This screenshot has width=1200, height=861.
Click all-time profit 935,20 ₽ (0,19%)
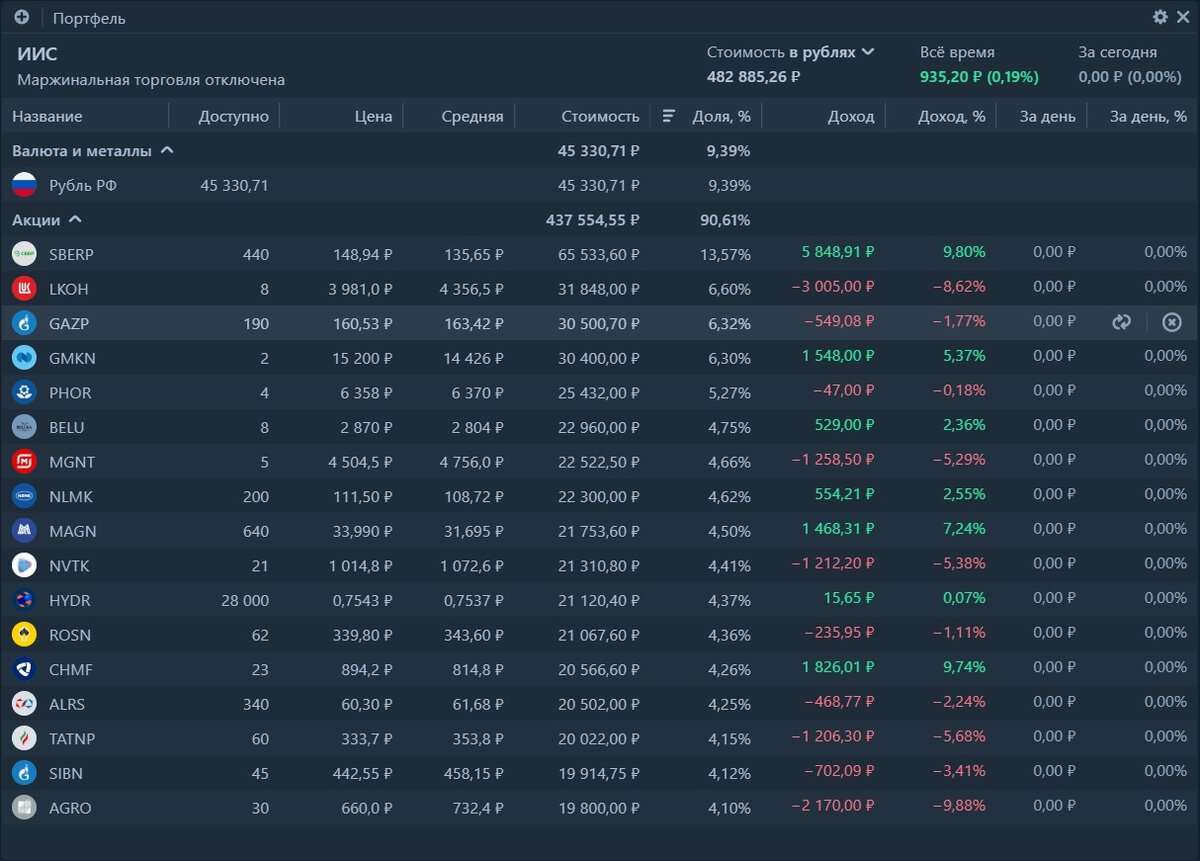(x=979, y=76)
